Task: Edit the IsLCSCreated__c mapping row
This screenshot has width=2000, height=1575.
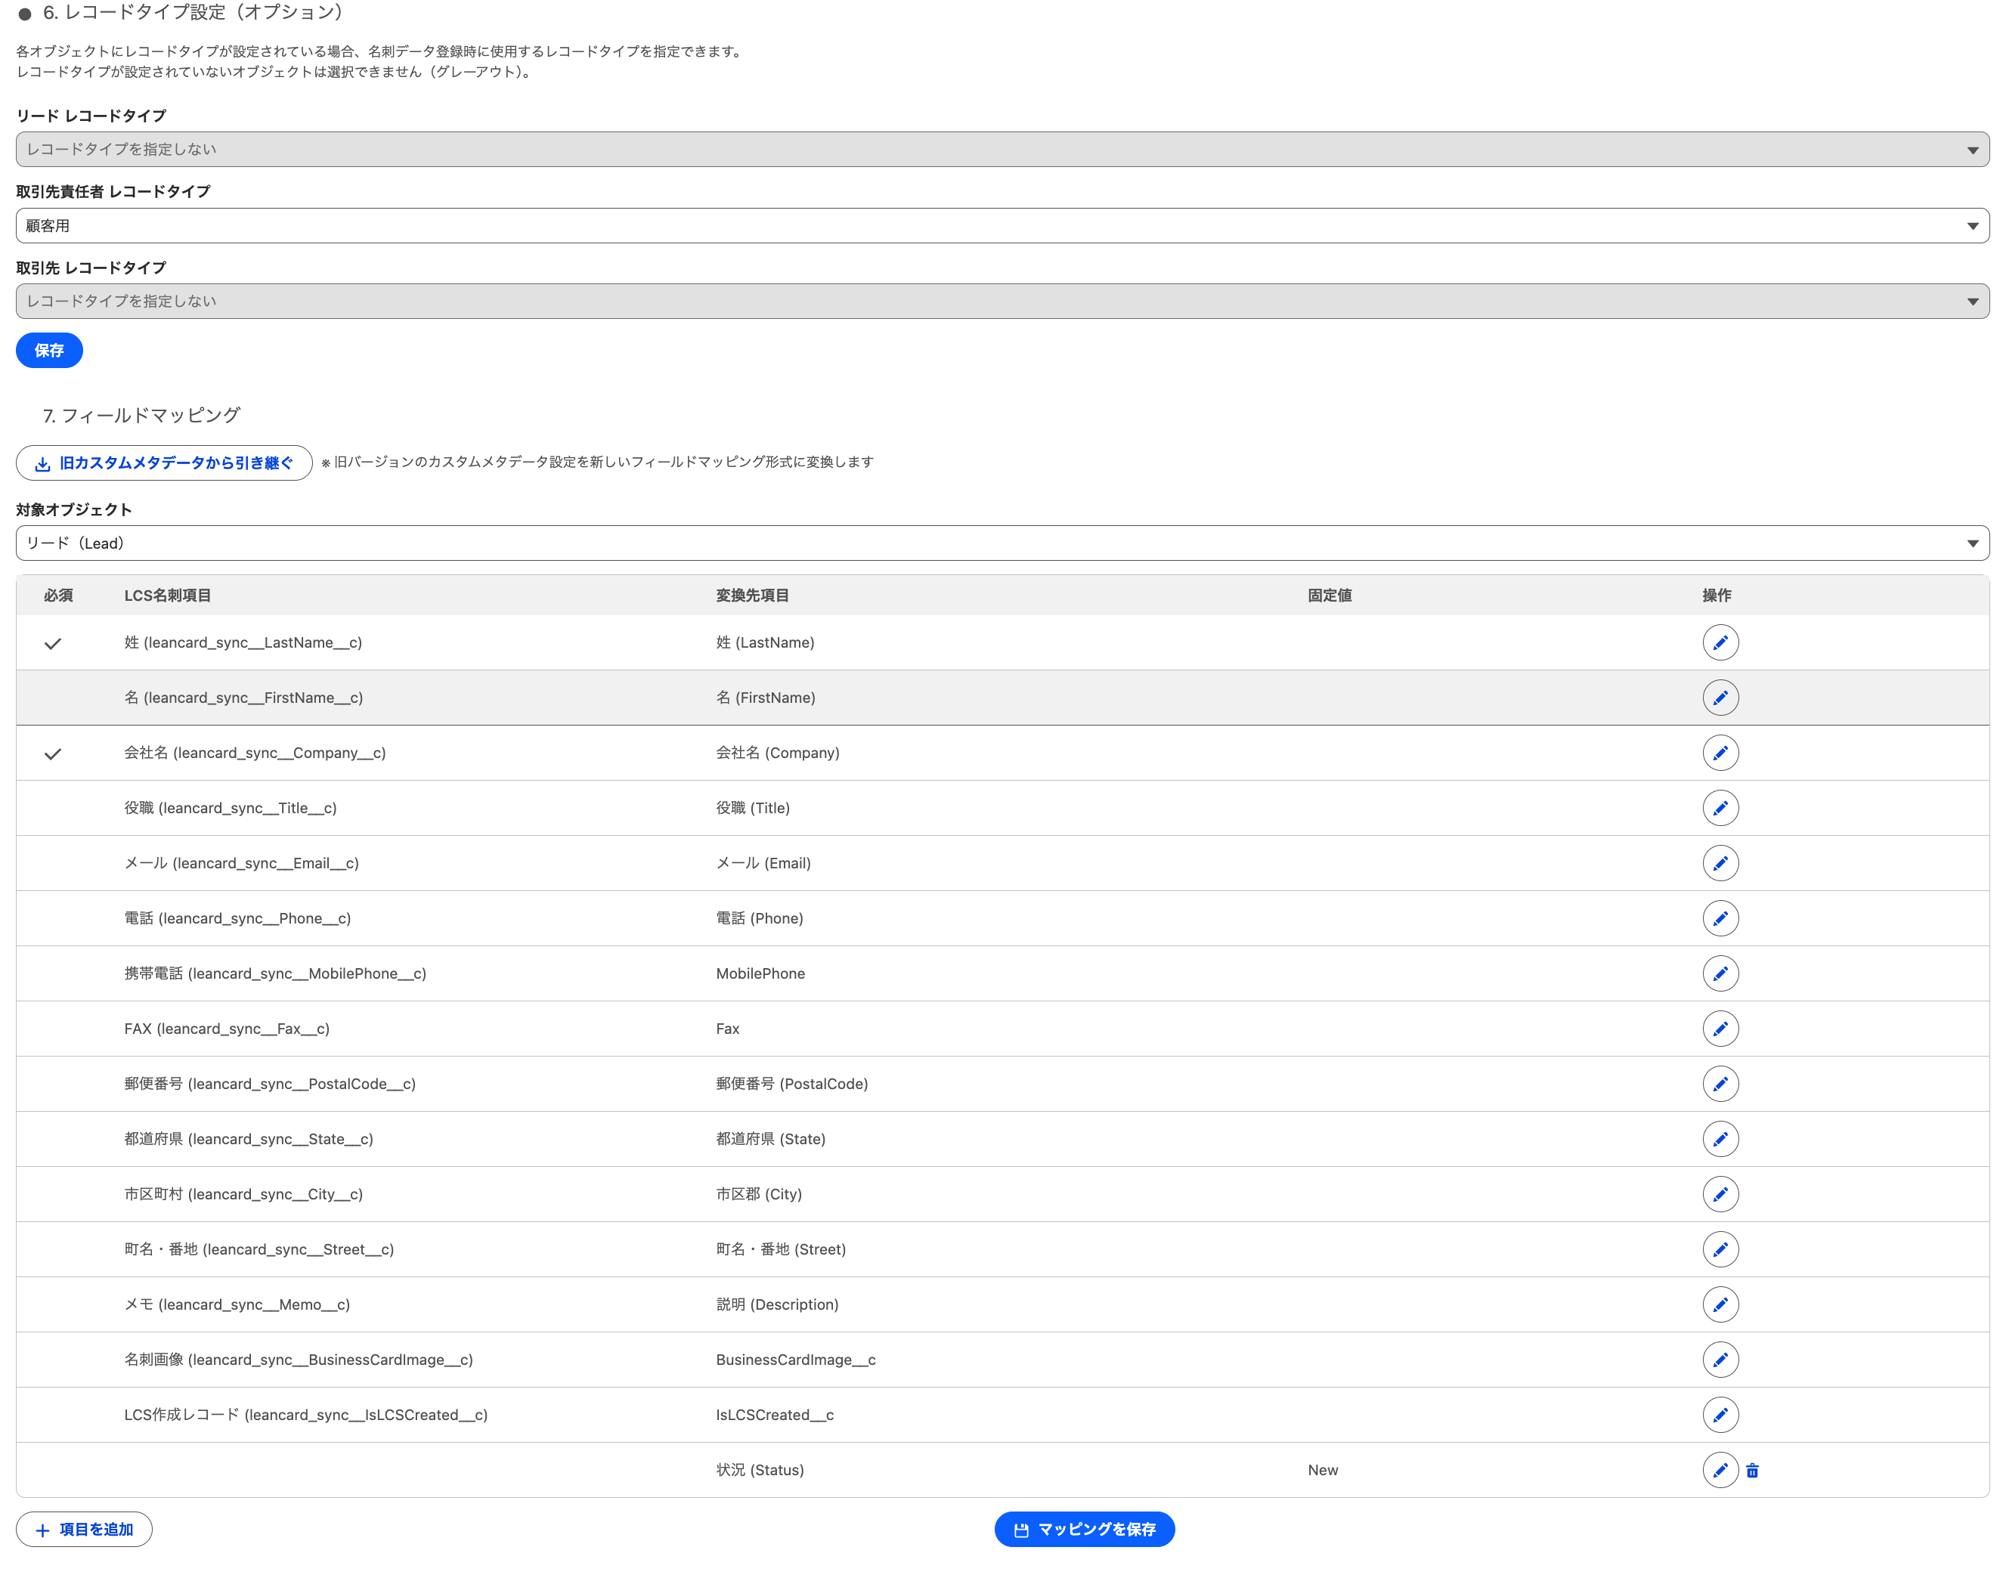Action: click(1720, 1415)
